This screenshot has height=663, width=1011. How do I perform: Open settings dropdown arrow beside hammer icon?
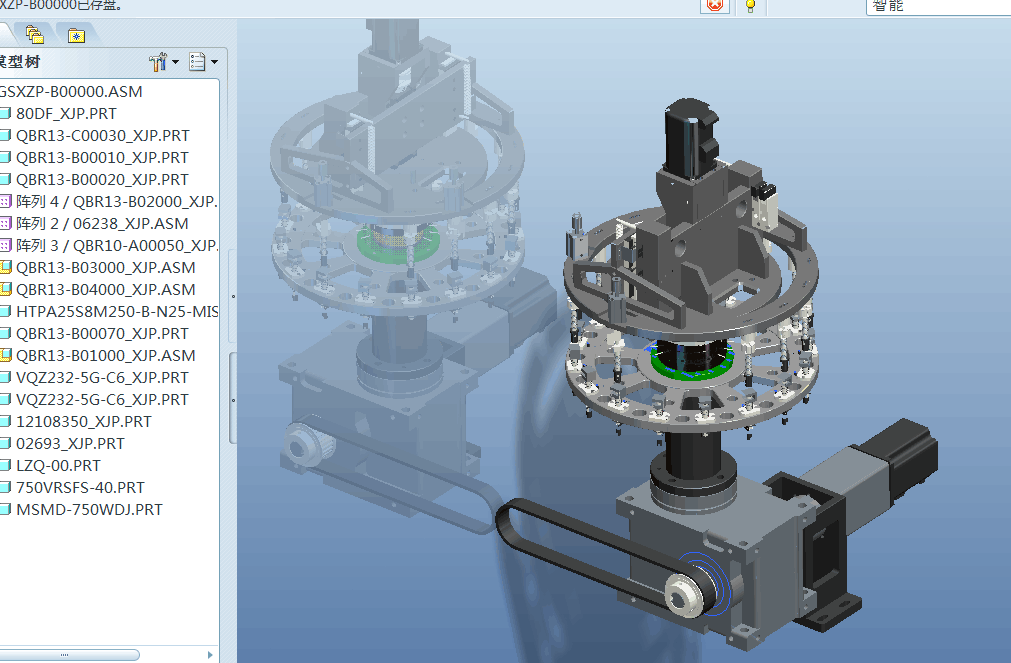point(175,62)
